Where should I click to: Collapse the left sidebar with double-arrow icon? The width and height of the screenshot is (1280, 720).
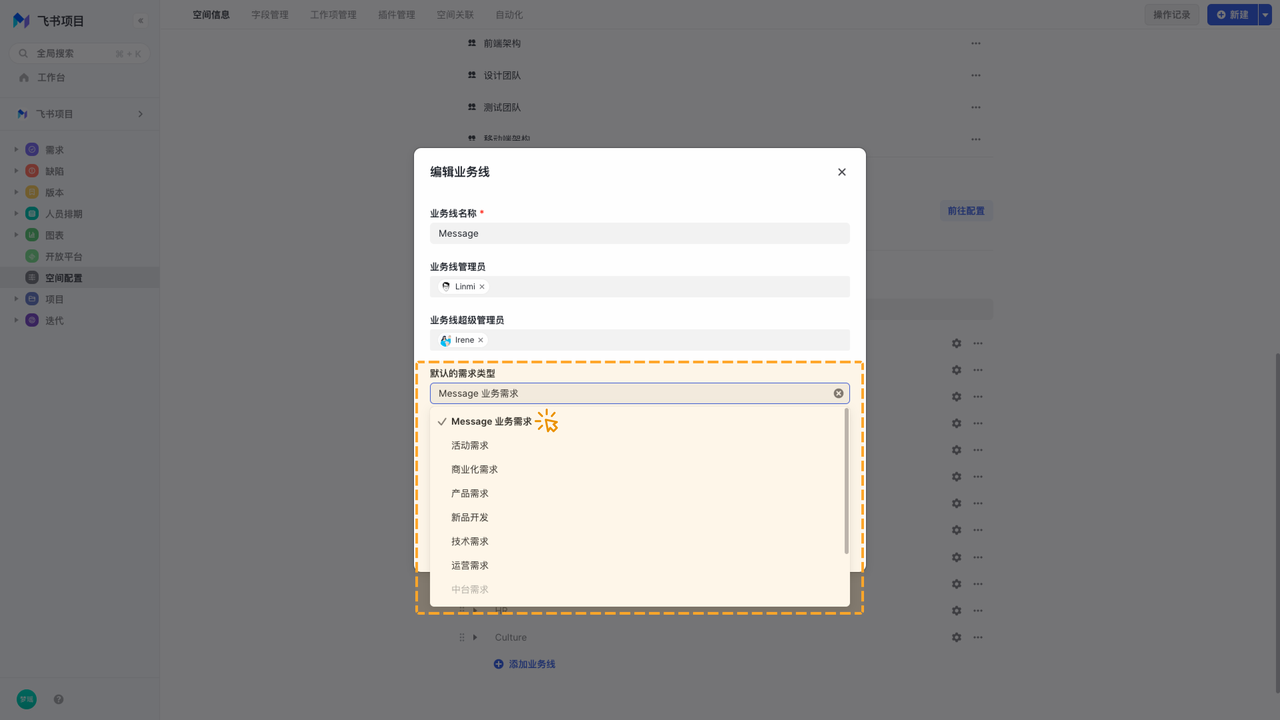coord(140,20)
